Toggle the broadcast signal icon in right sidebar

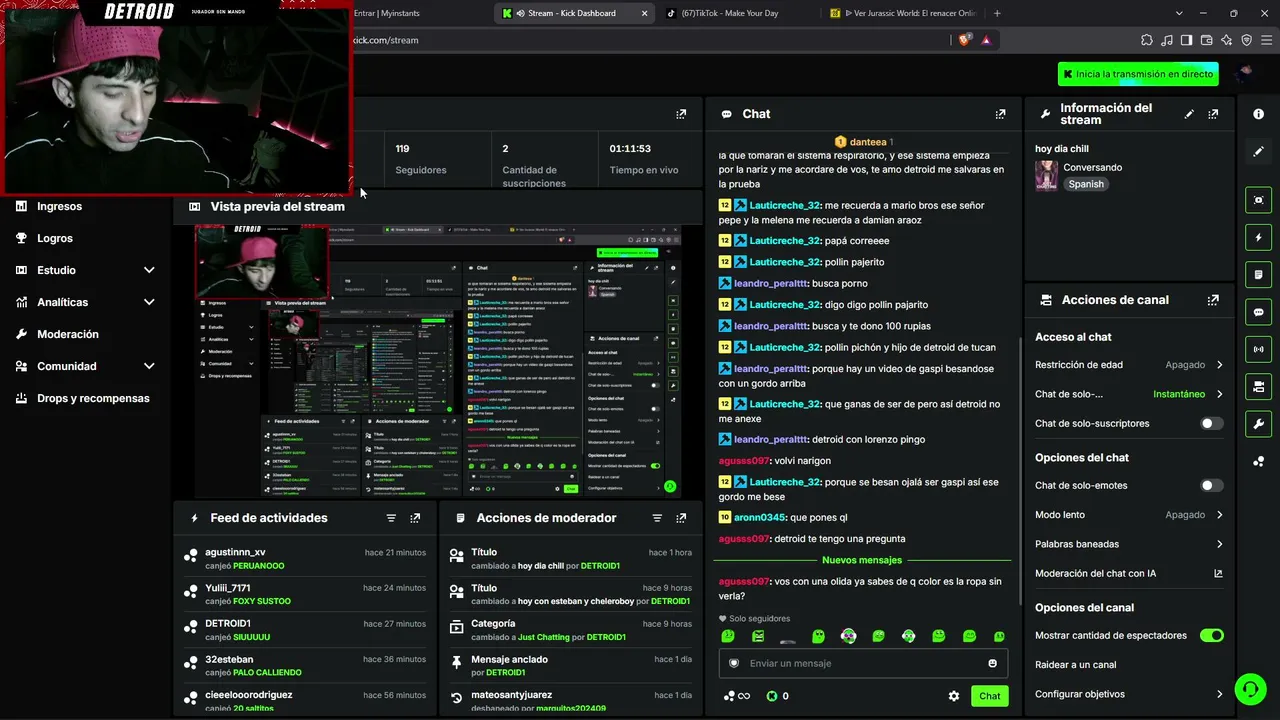click(1258, 349)
